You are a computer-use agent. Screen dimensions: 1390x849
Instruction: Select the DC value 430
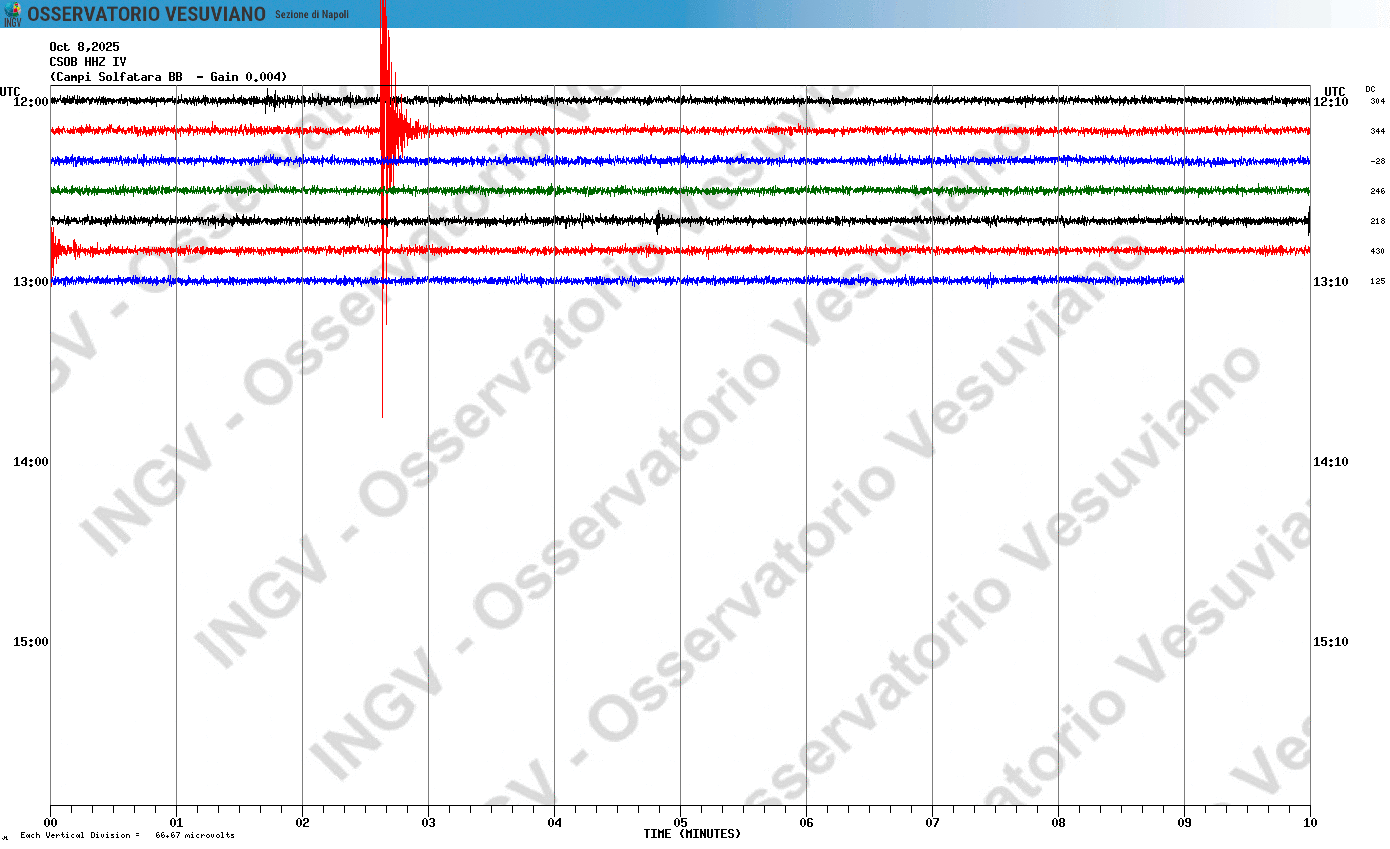click(1377, 251)
